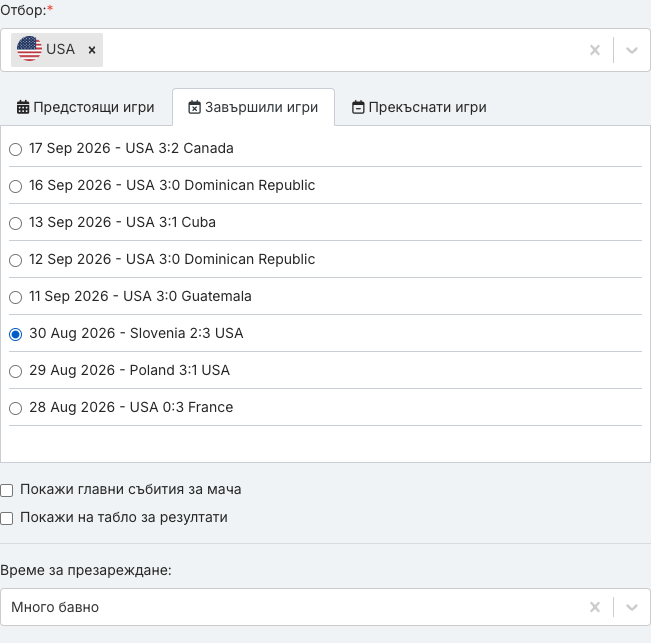
Task: Select the 17 Sep USA 3:2 Canada match
Action: 15,149
